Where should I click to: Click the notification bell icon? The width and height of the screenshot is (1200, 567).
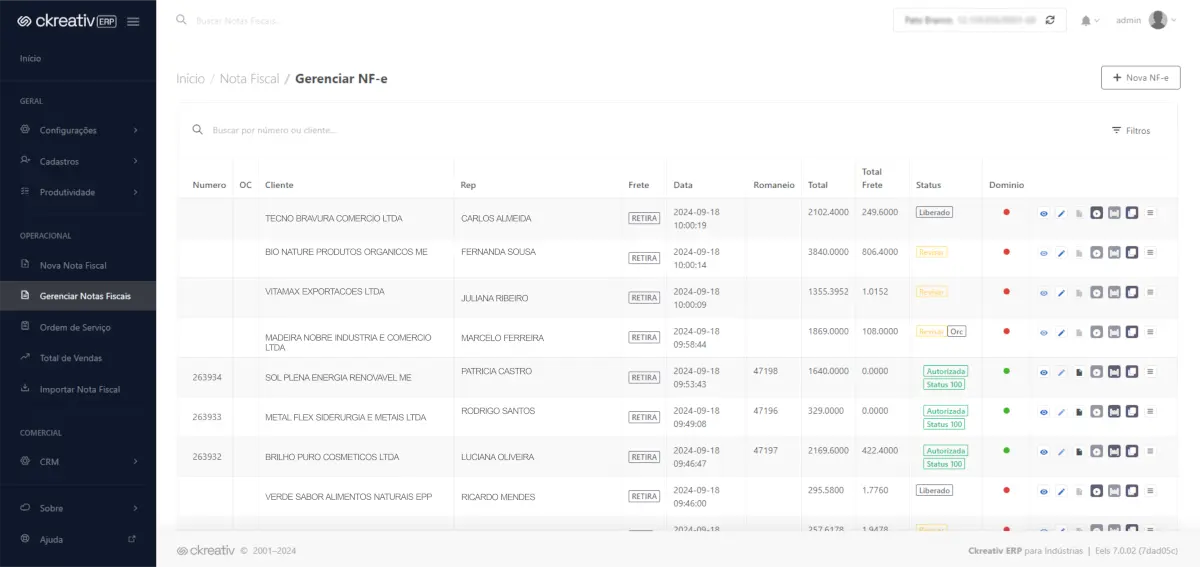(1085, 20)
